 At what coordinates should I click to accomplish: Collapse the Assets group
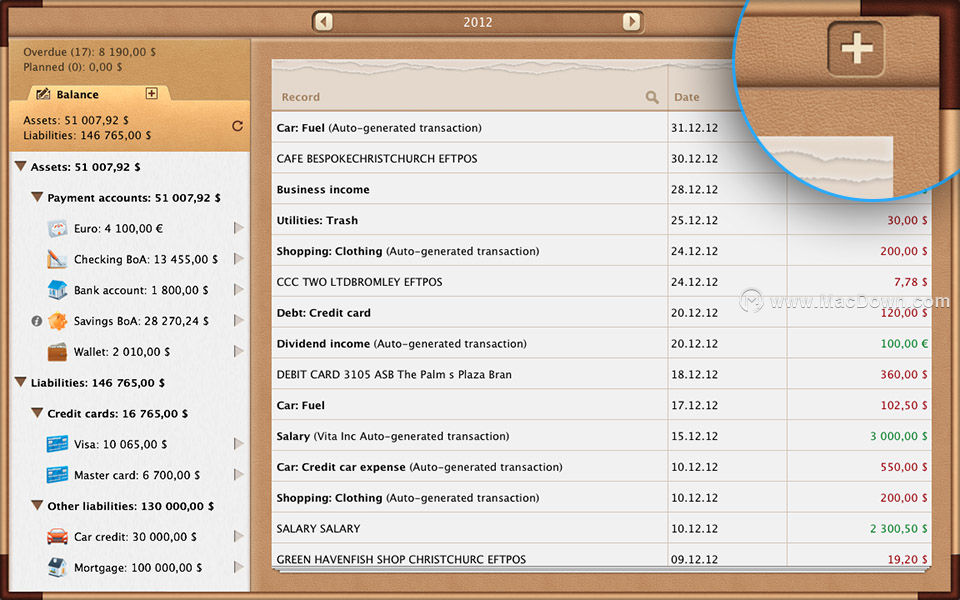tap(20, 166)
